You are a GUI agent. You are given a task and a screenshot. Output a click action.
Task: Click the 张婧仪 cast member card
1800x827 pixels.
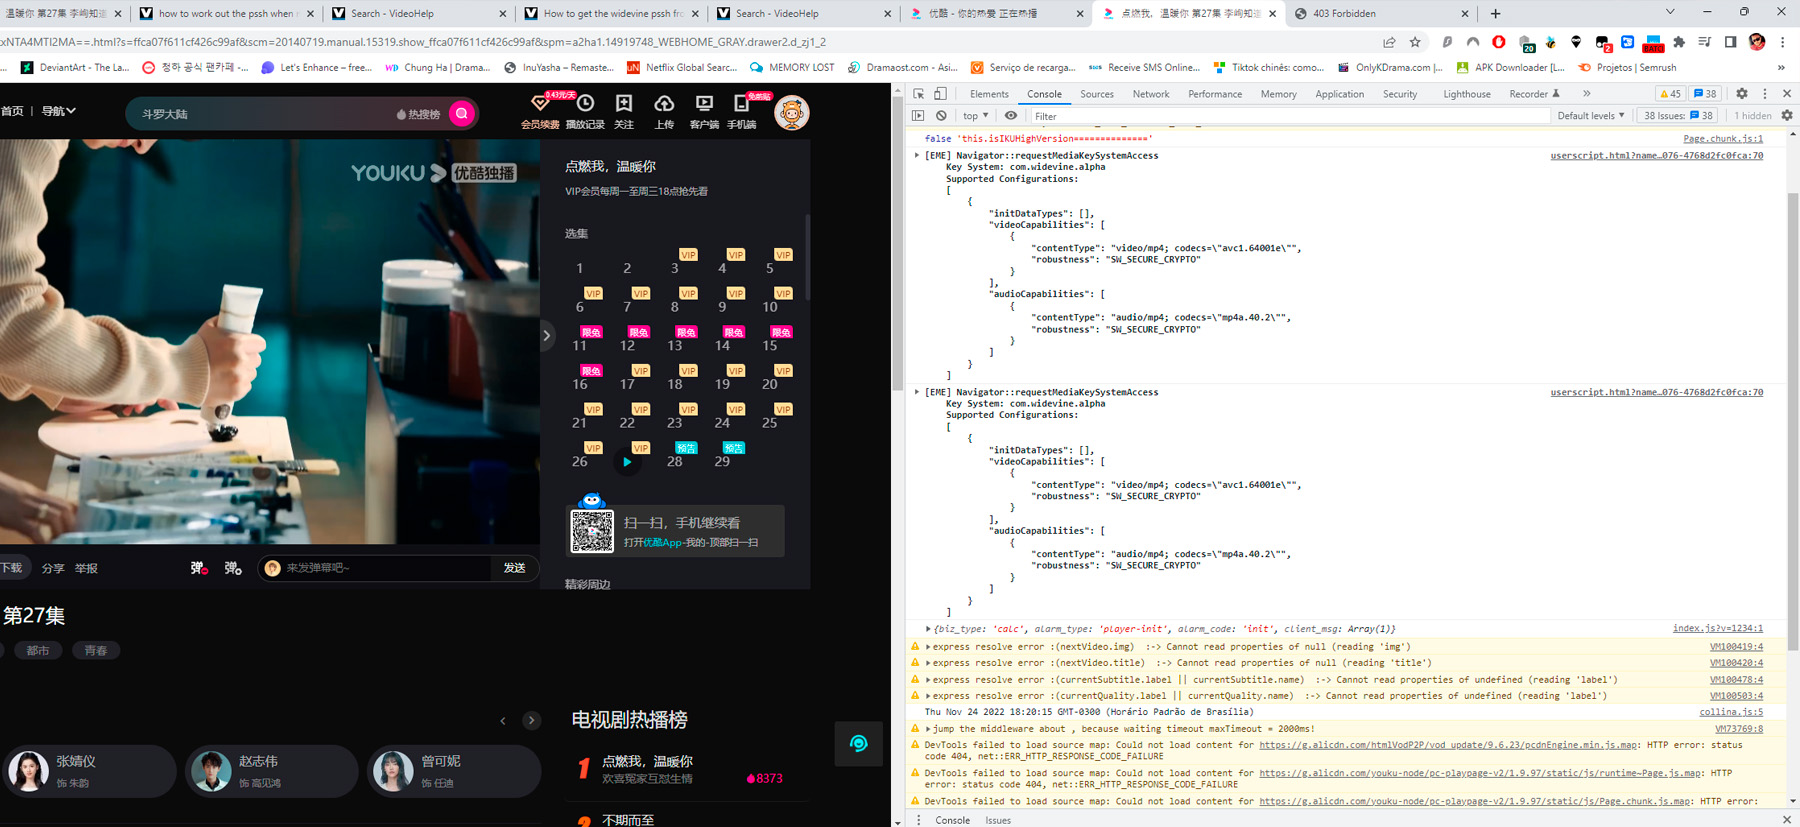(89, 771)
